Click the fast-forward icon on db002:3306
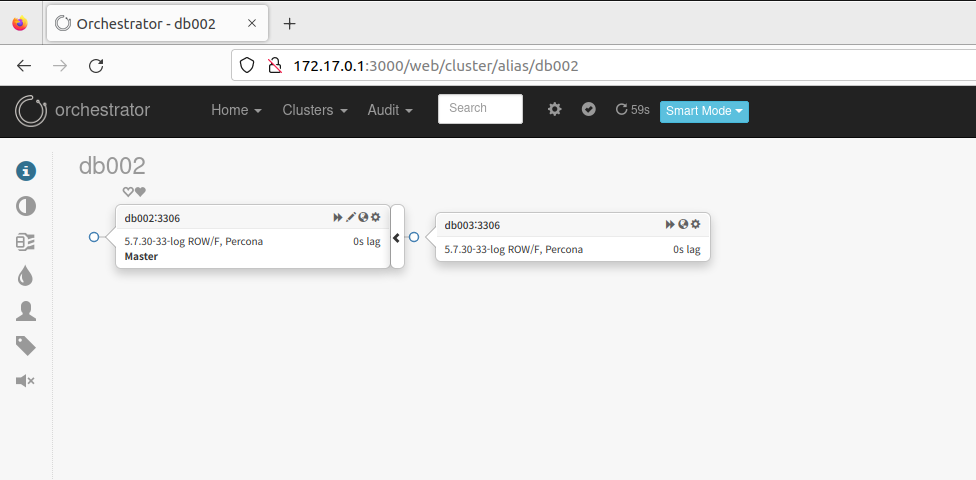Viewport: 976px width, 480px height. (338, 217)
